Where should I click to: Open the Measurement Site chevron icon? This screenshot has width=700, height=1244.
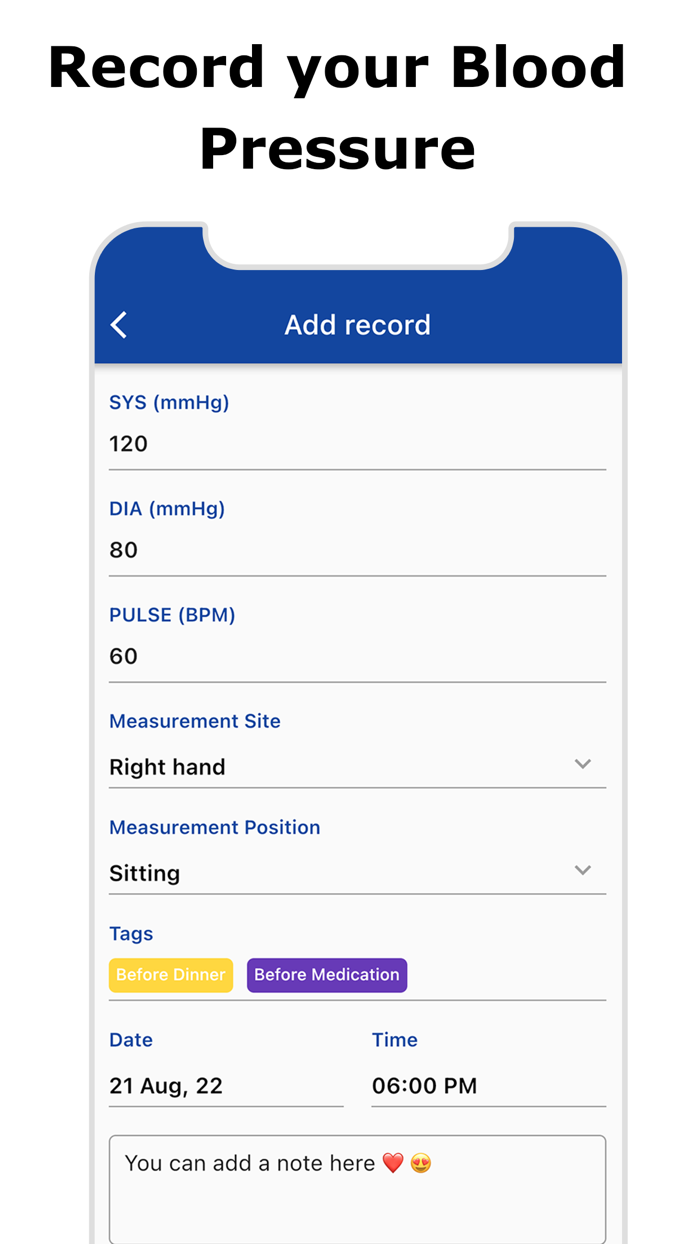click(583, 764)
